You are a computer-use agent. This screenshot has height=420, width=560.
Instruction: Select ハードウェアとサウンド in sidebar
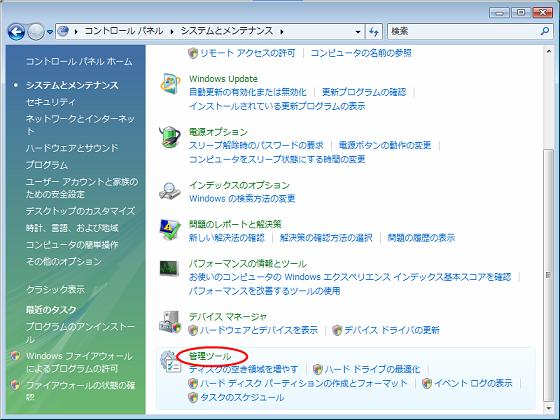72,148
